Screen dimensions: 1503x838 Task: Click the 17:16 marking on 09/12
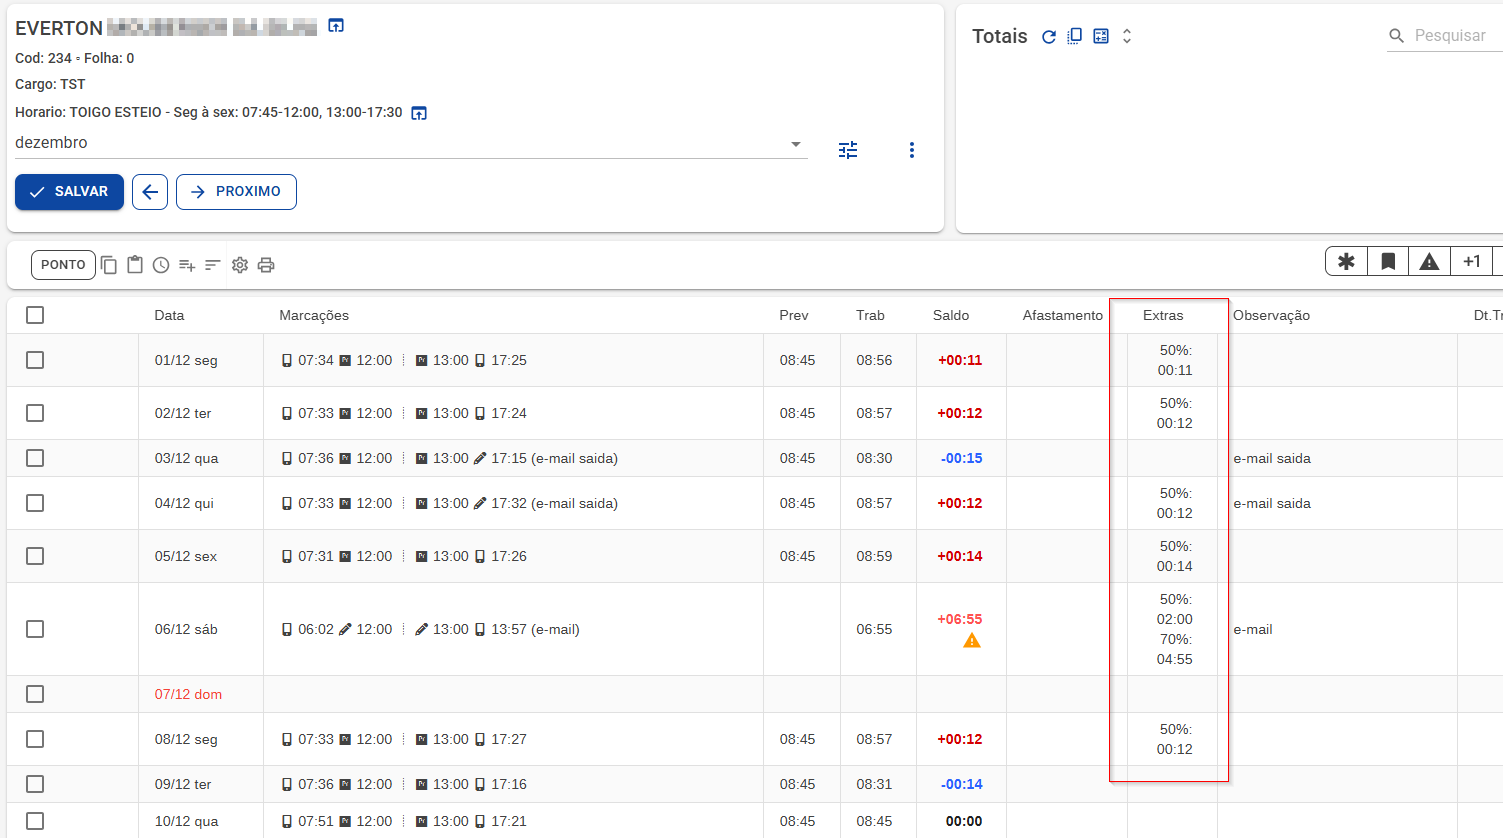pyautogui.click(x=509, y=784)
